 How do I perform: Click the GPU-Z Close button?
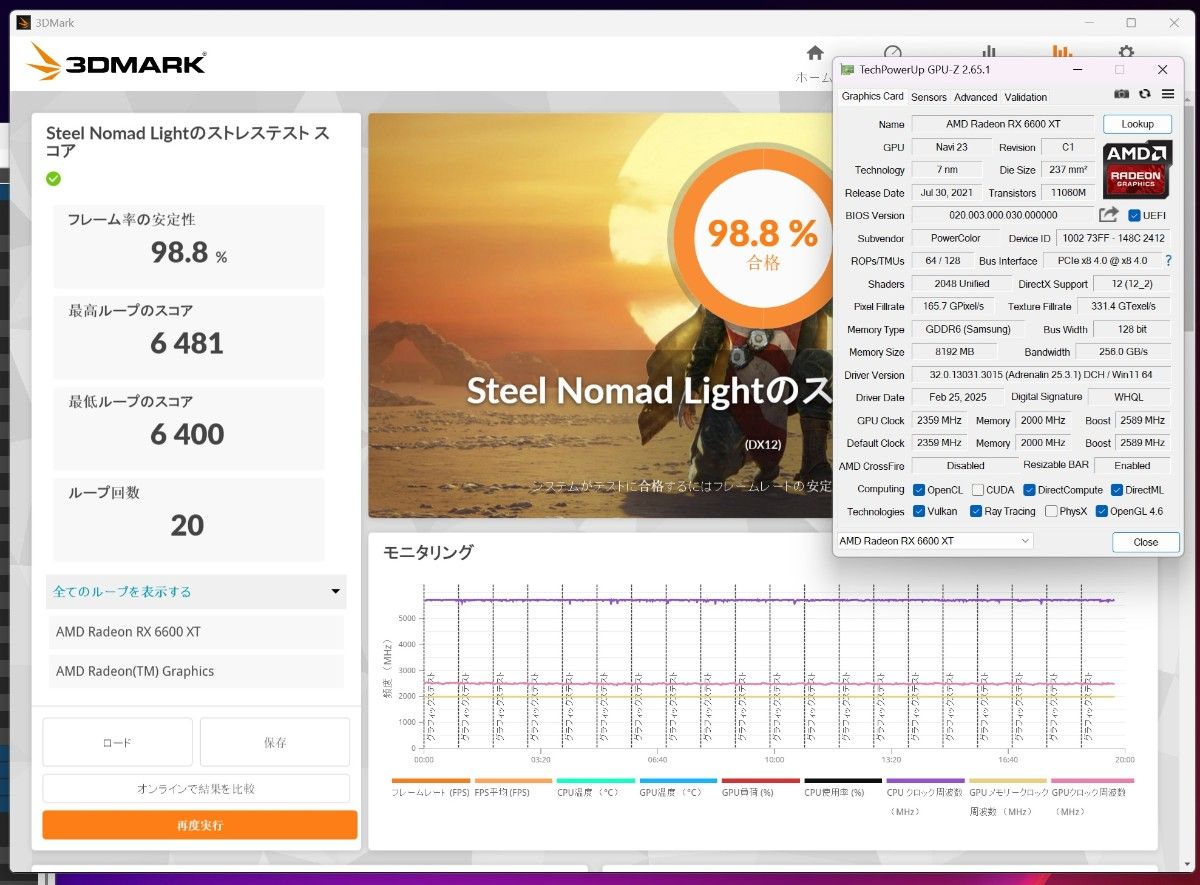click(x=1146, y=542)
